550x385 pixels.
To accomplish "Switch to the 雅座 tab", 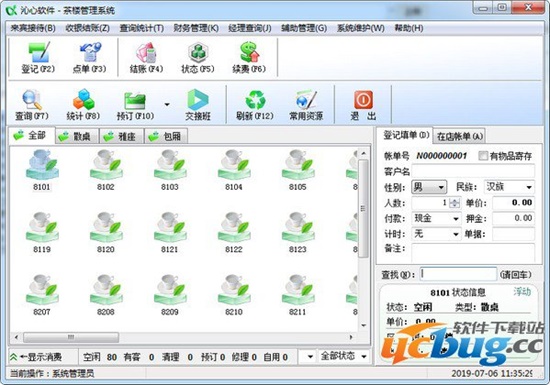I will [122, 136].
